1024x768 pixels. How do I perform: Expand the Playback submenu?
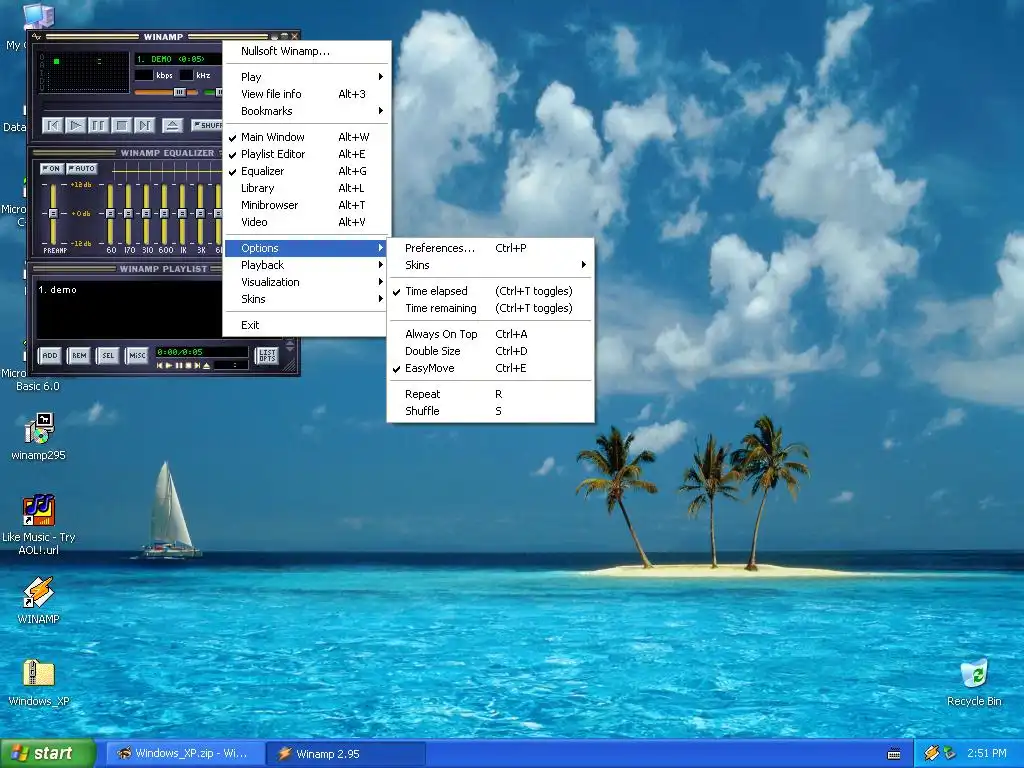306,265
